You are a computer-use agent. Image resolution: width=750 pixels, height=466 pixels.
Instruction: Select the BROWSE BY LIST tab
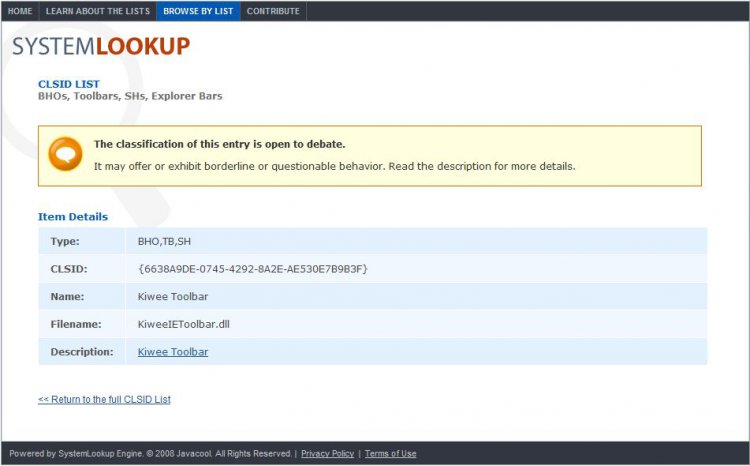198,11
